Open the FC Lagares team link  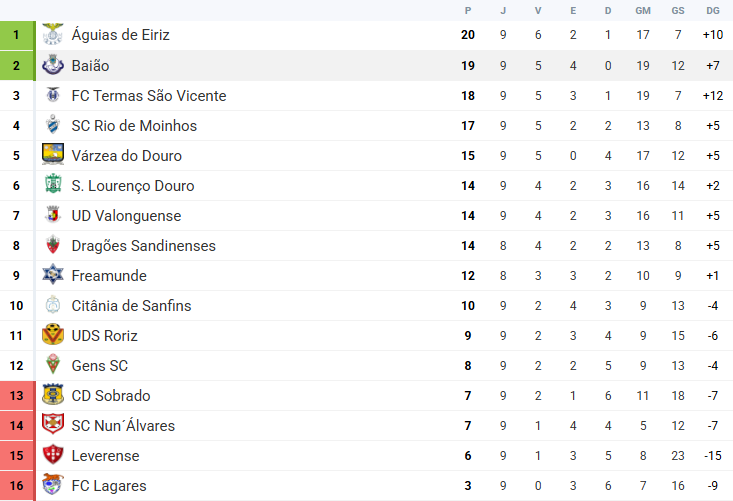(109, 486)
